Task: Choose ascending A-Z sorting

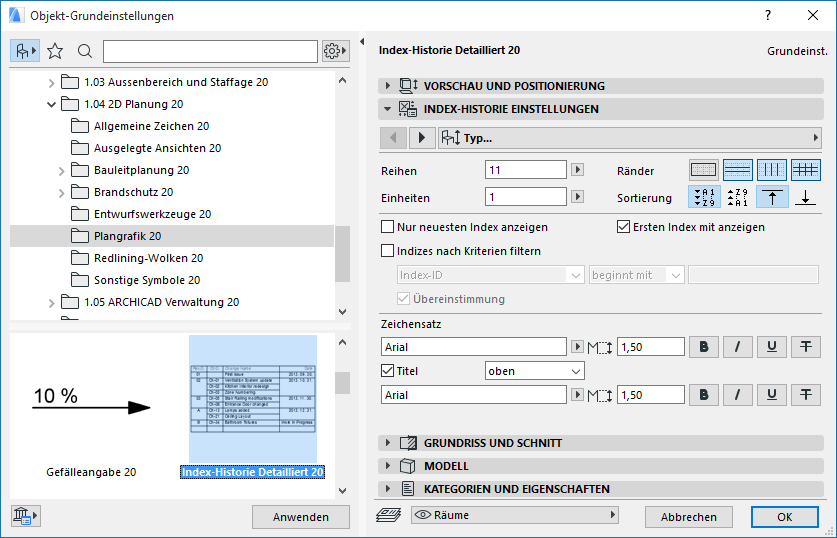Action: [x=705, y=197]
